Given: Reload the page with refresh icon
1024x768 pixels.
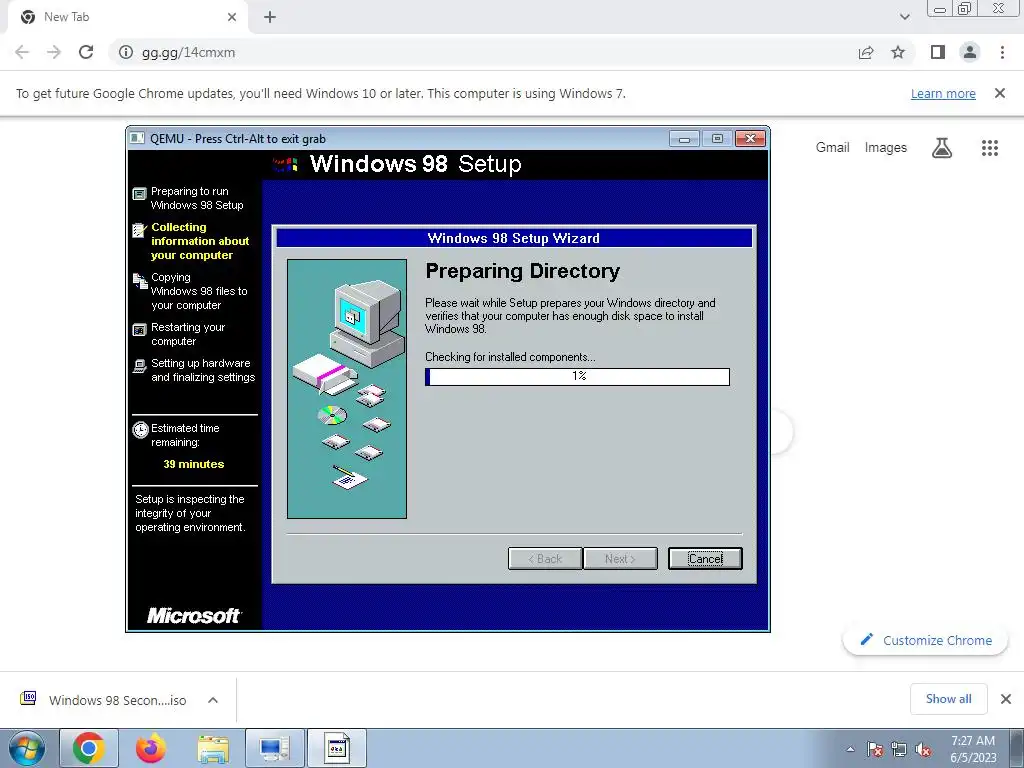Looking at the screenshot, I should 86,52.
